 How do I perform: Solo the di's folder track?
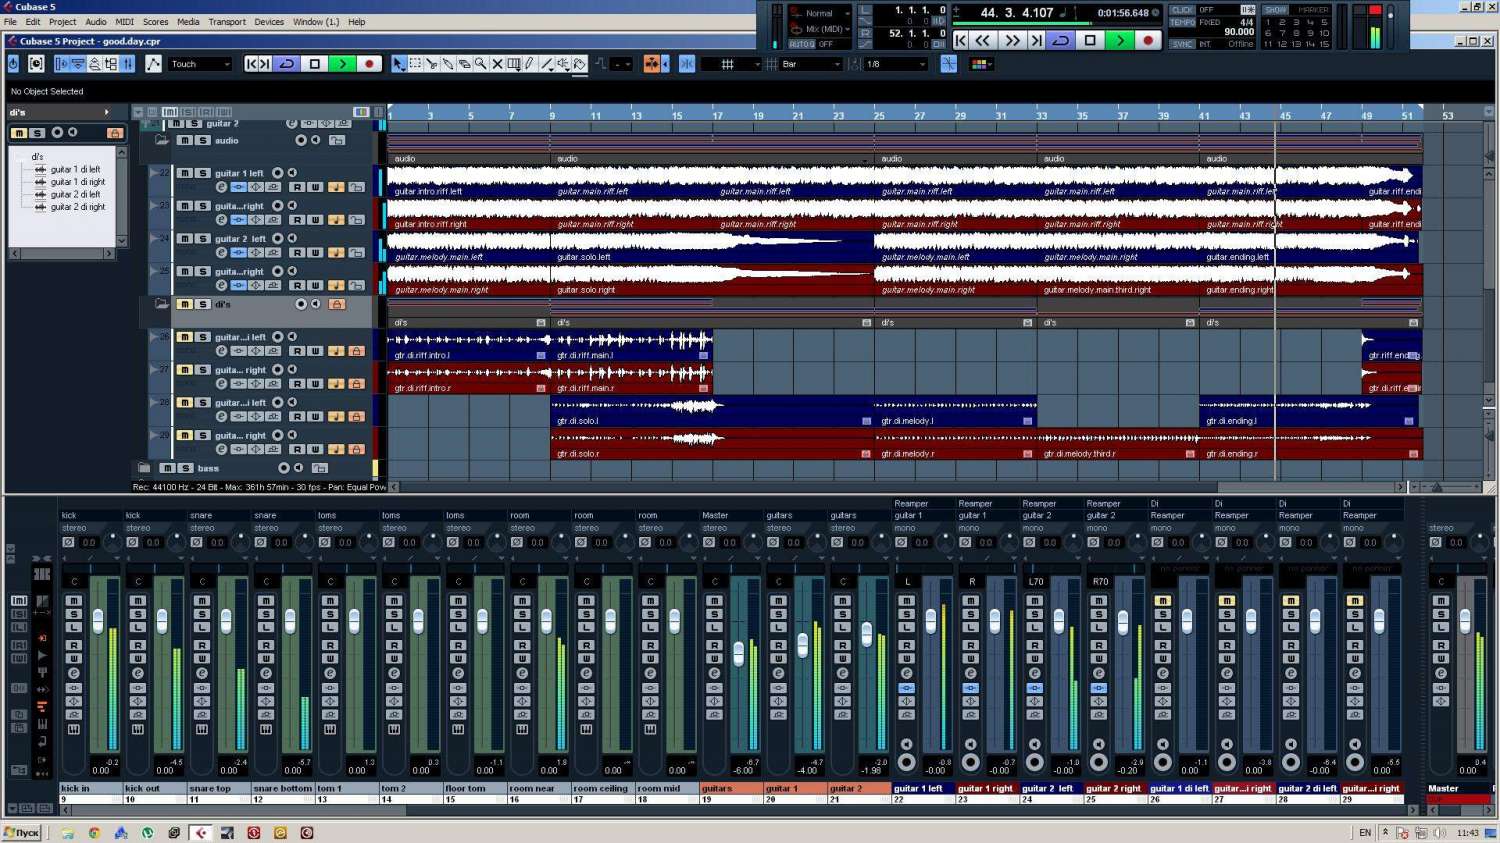pos(203,304)
